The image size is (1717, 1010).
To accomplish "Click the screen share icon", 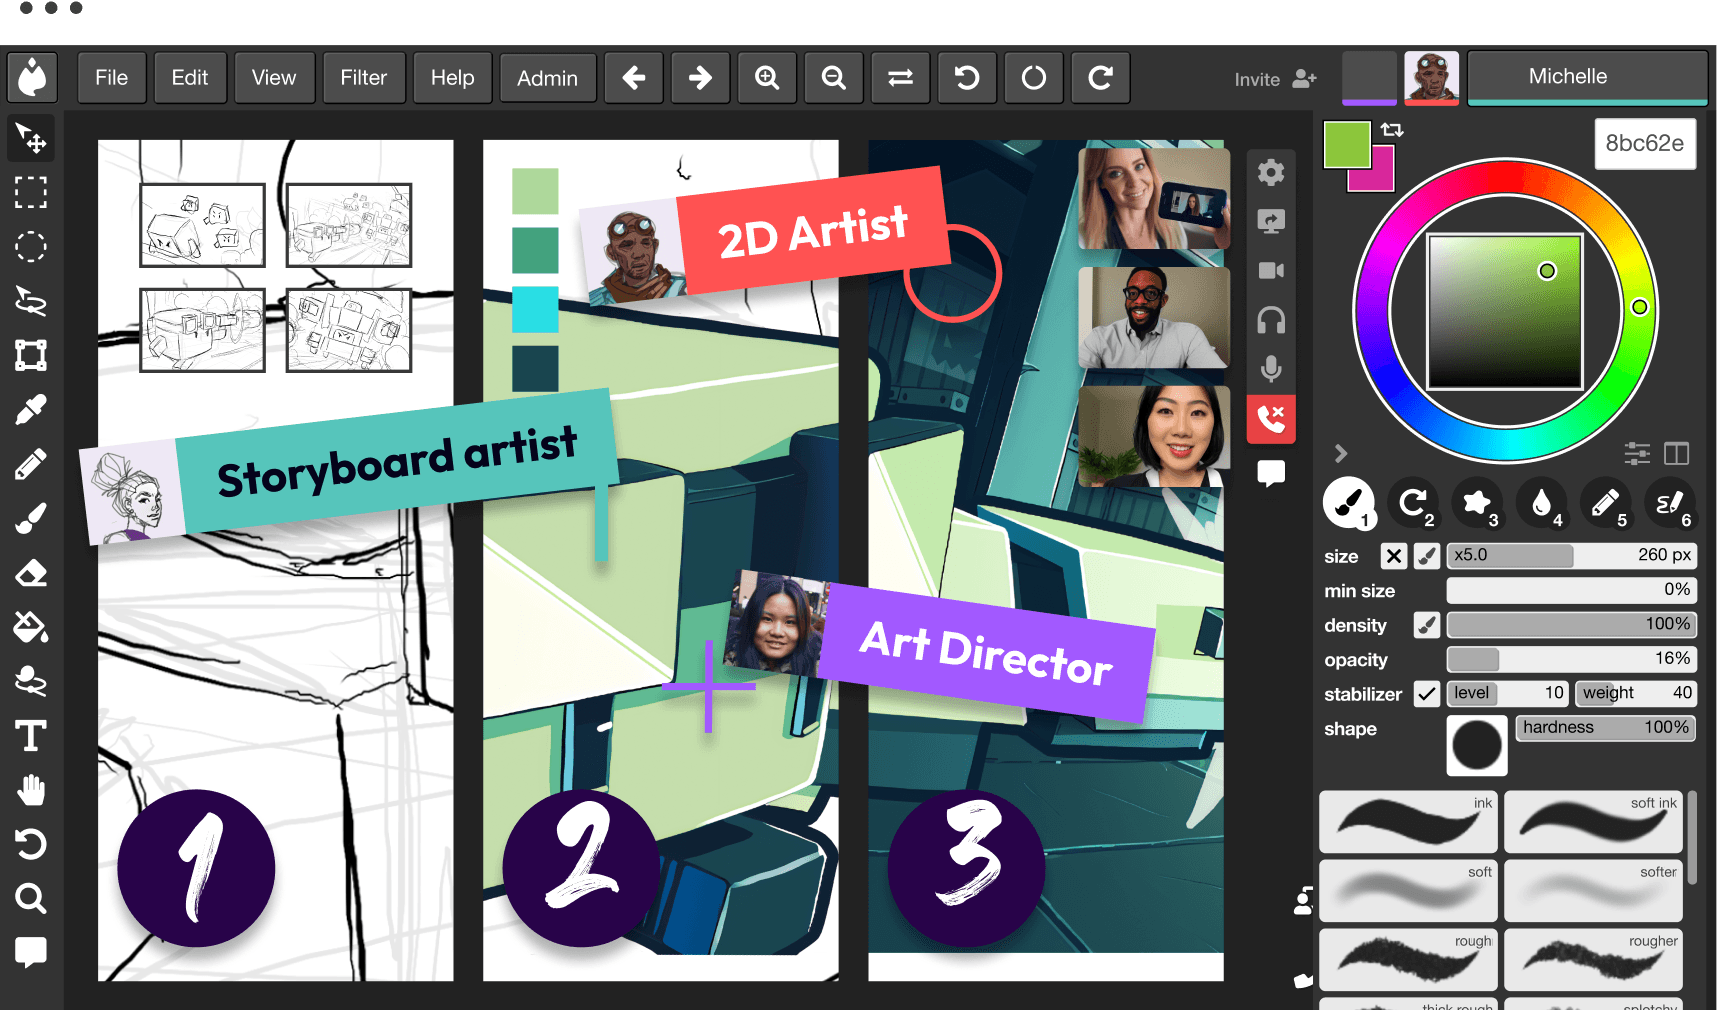I will pos(1271,221).
